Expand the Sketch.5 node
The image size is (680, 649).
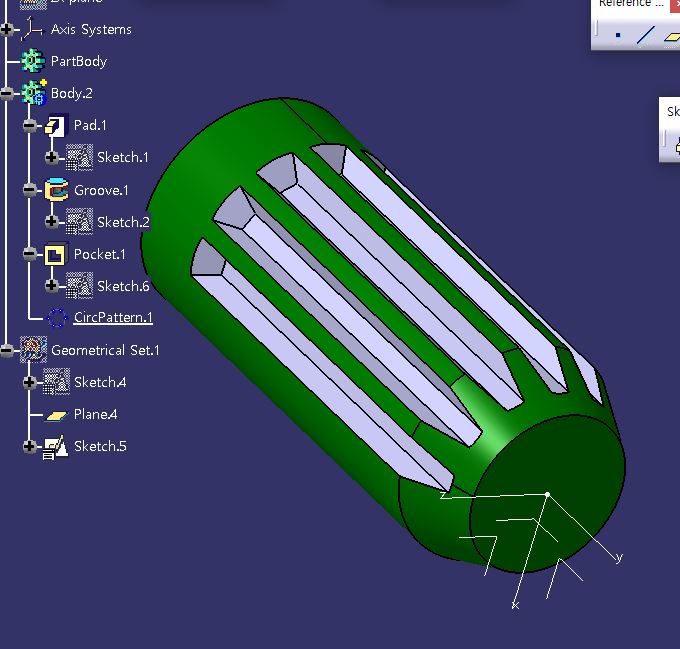click(x=29, y=446)
